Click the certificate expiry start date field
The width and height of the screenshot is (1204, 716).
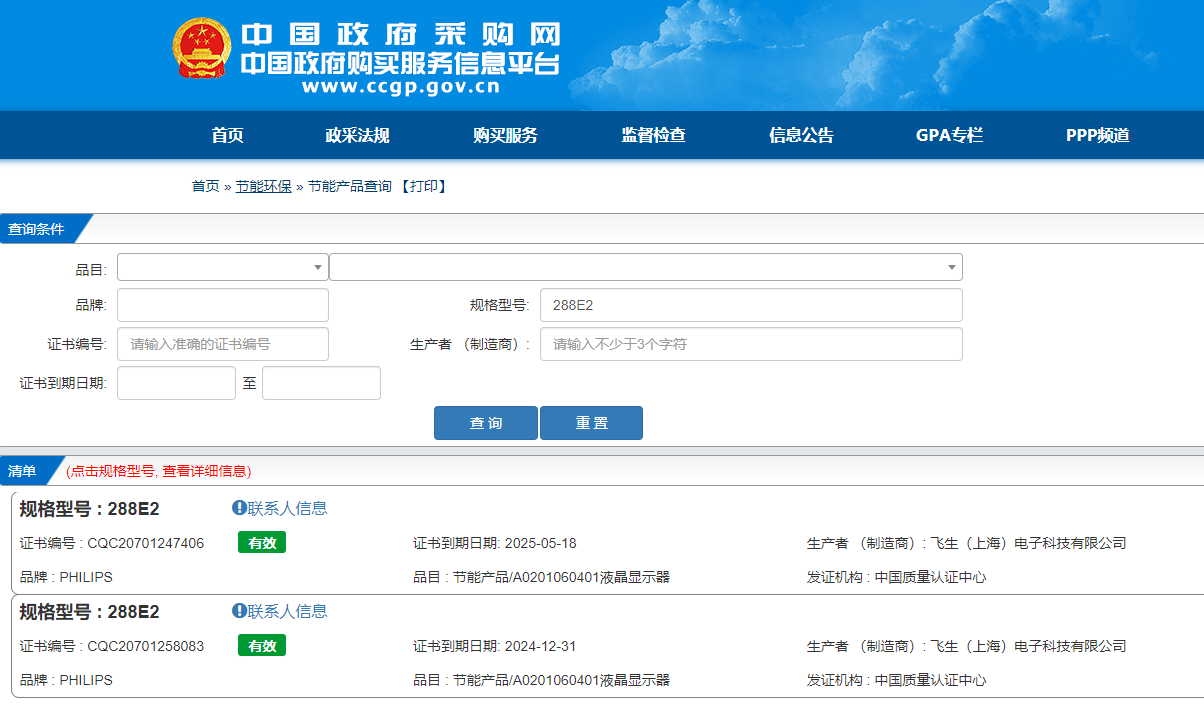pyautogui.click(x=176, y=383)
